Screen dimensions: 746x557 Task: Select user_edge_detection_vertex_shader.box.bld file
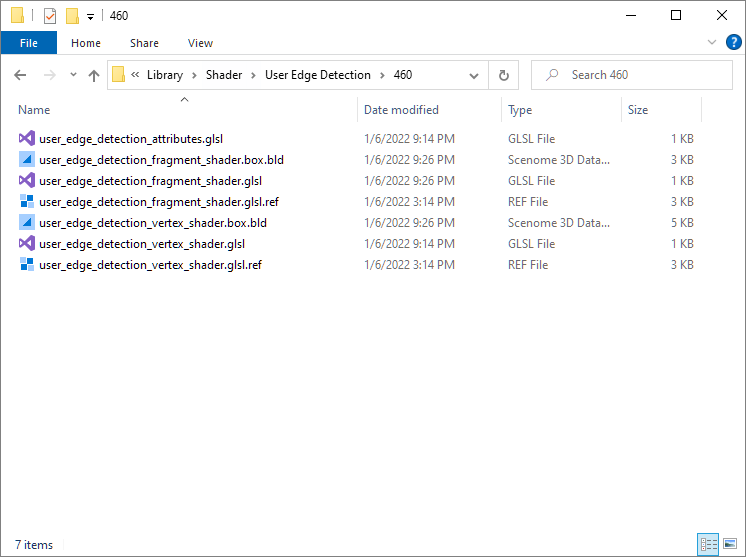[153, 223]
